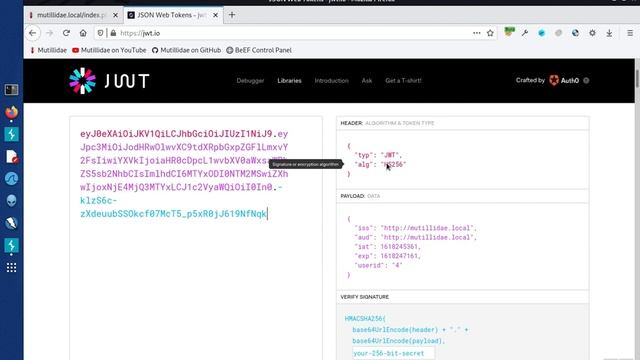Open the Firefox hamburger menu

[630, 33]
